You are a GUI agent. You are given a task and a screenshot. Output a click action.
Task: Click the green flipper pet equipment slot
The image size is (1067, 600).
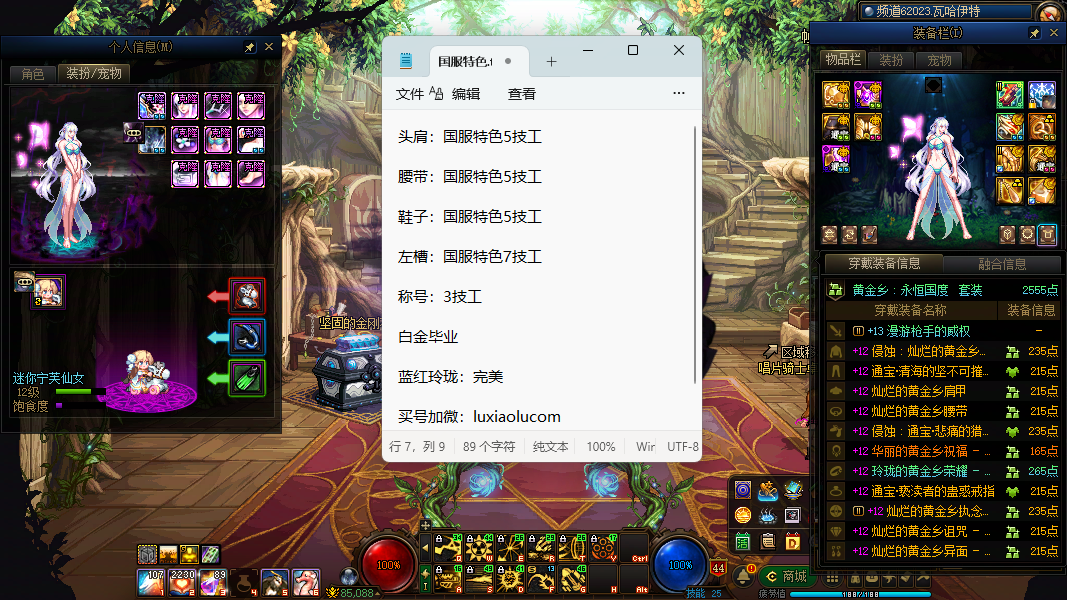tap(247, 378)
